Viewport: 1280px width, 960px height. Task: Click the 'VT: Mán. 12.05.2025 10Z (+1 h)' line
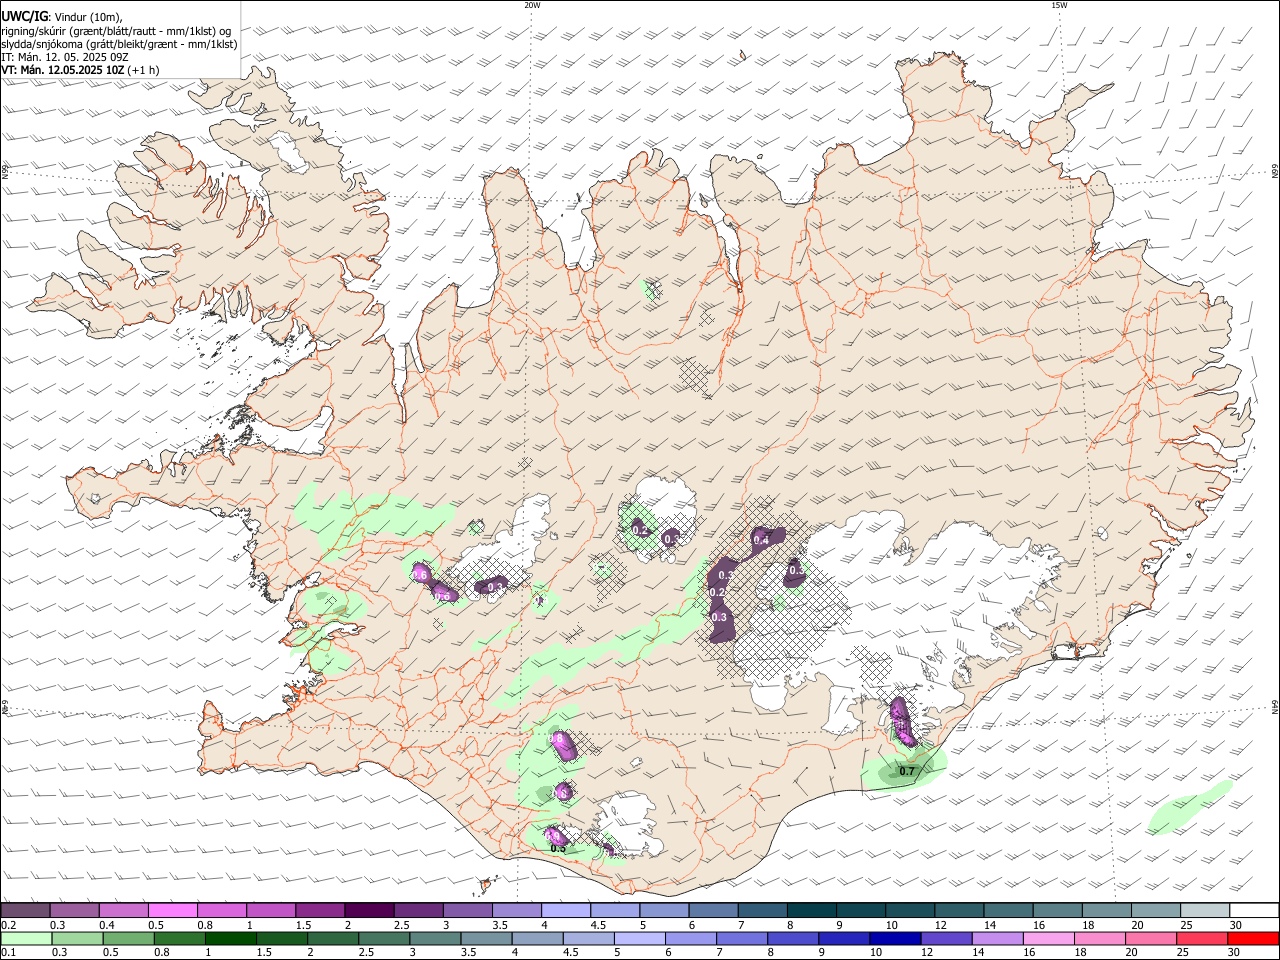point(80,70)
